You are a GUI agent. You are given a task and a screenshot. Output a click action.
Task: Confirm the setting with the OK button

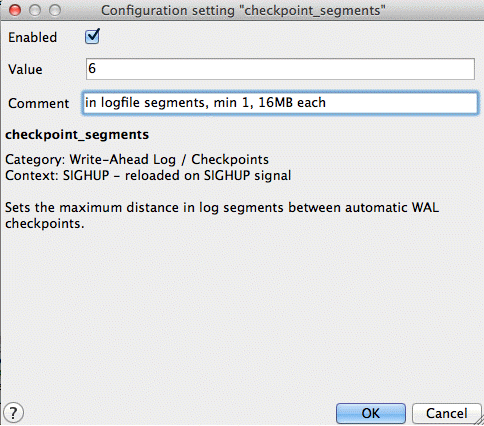point(371,413)
